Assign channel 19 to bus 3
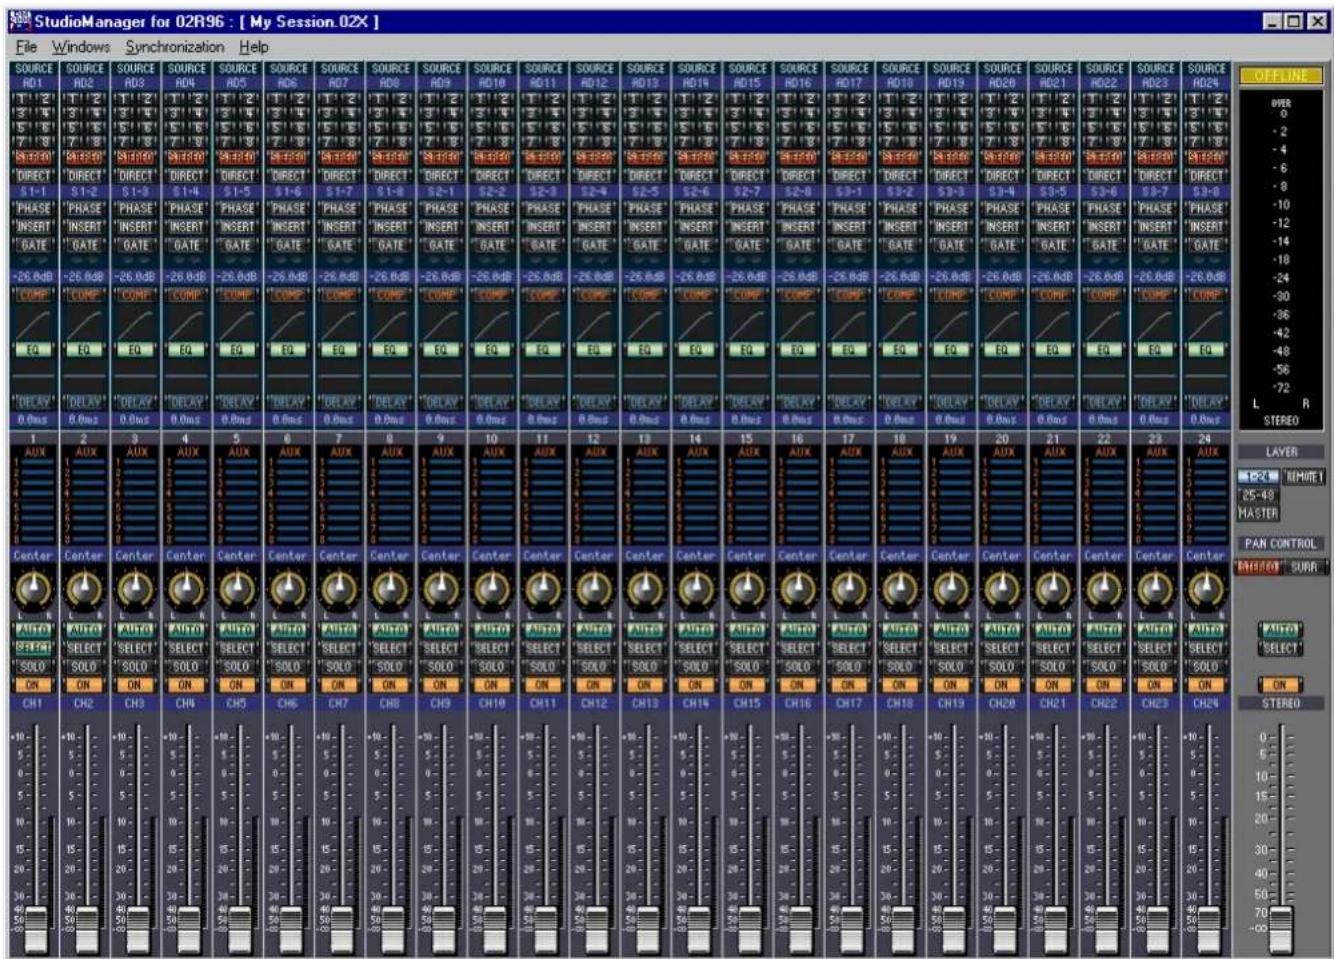This screenshot has width=1334, height=959. coord(942,112)
